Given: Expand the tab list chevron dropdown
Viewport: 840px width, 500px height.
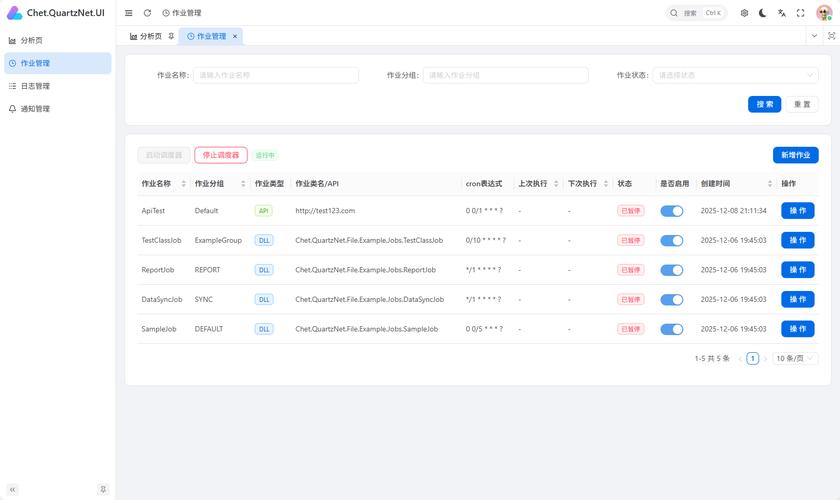Looking at the screenshot, I should (814, 36).
